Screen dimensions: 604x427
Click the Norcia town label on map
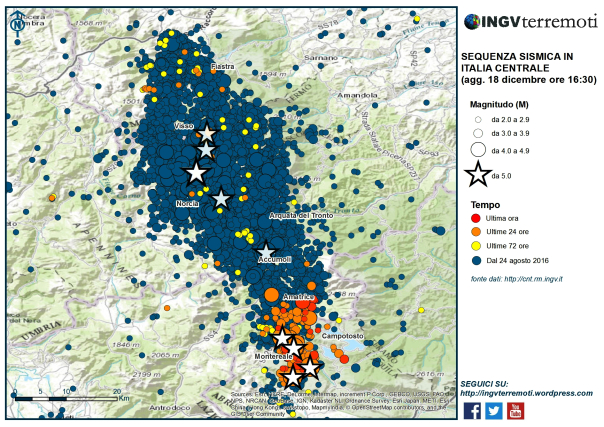coord(187,203)
